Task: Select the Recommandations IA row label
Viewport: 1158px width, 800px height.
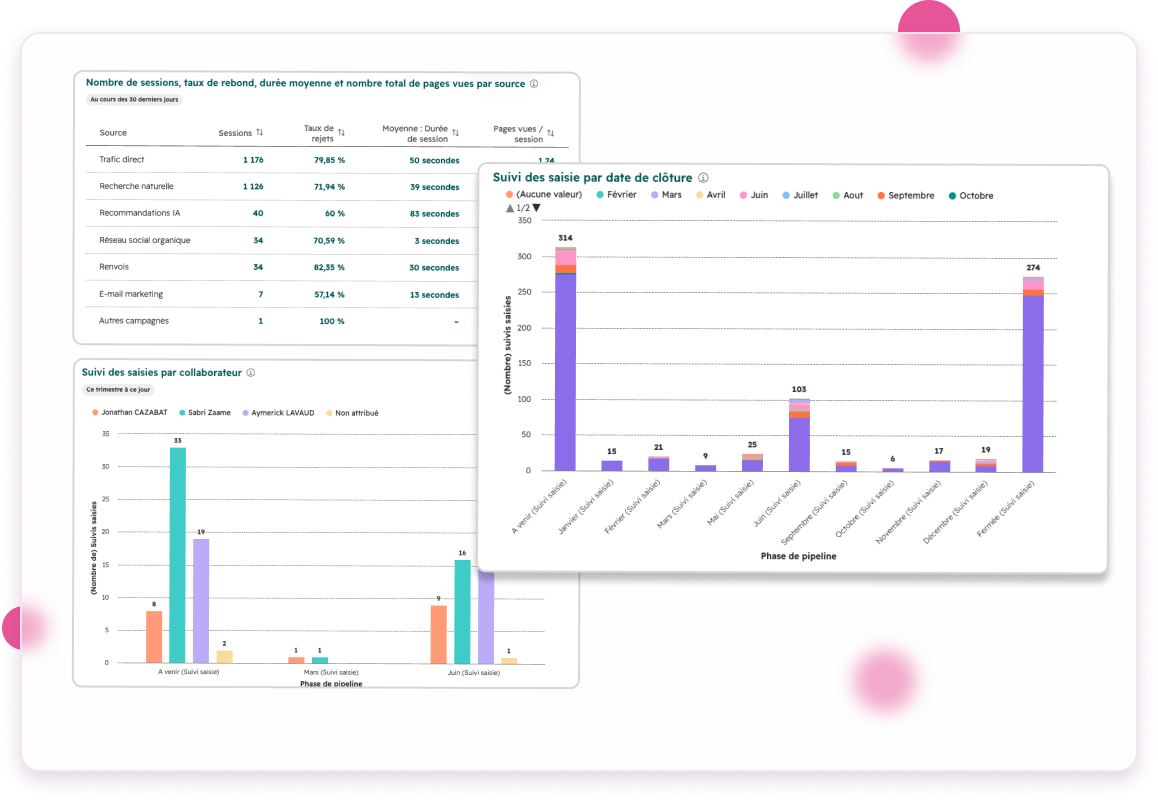Action: tap(140, 213)
